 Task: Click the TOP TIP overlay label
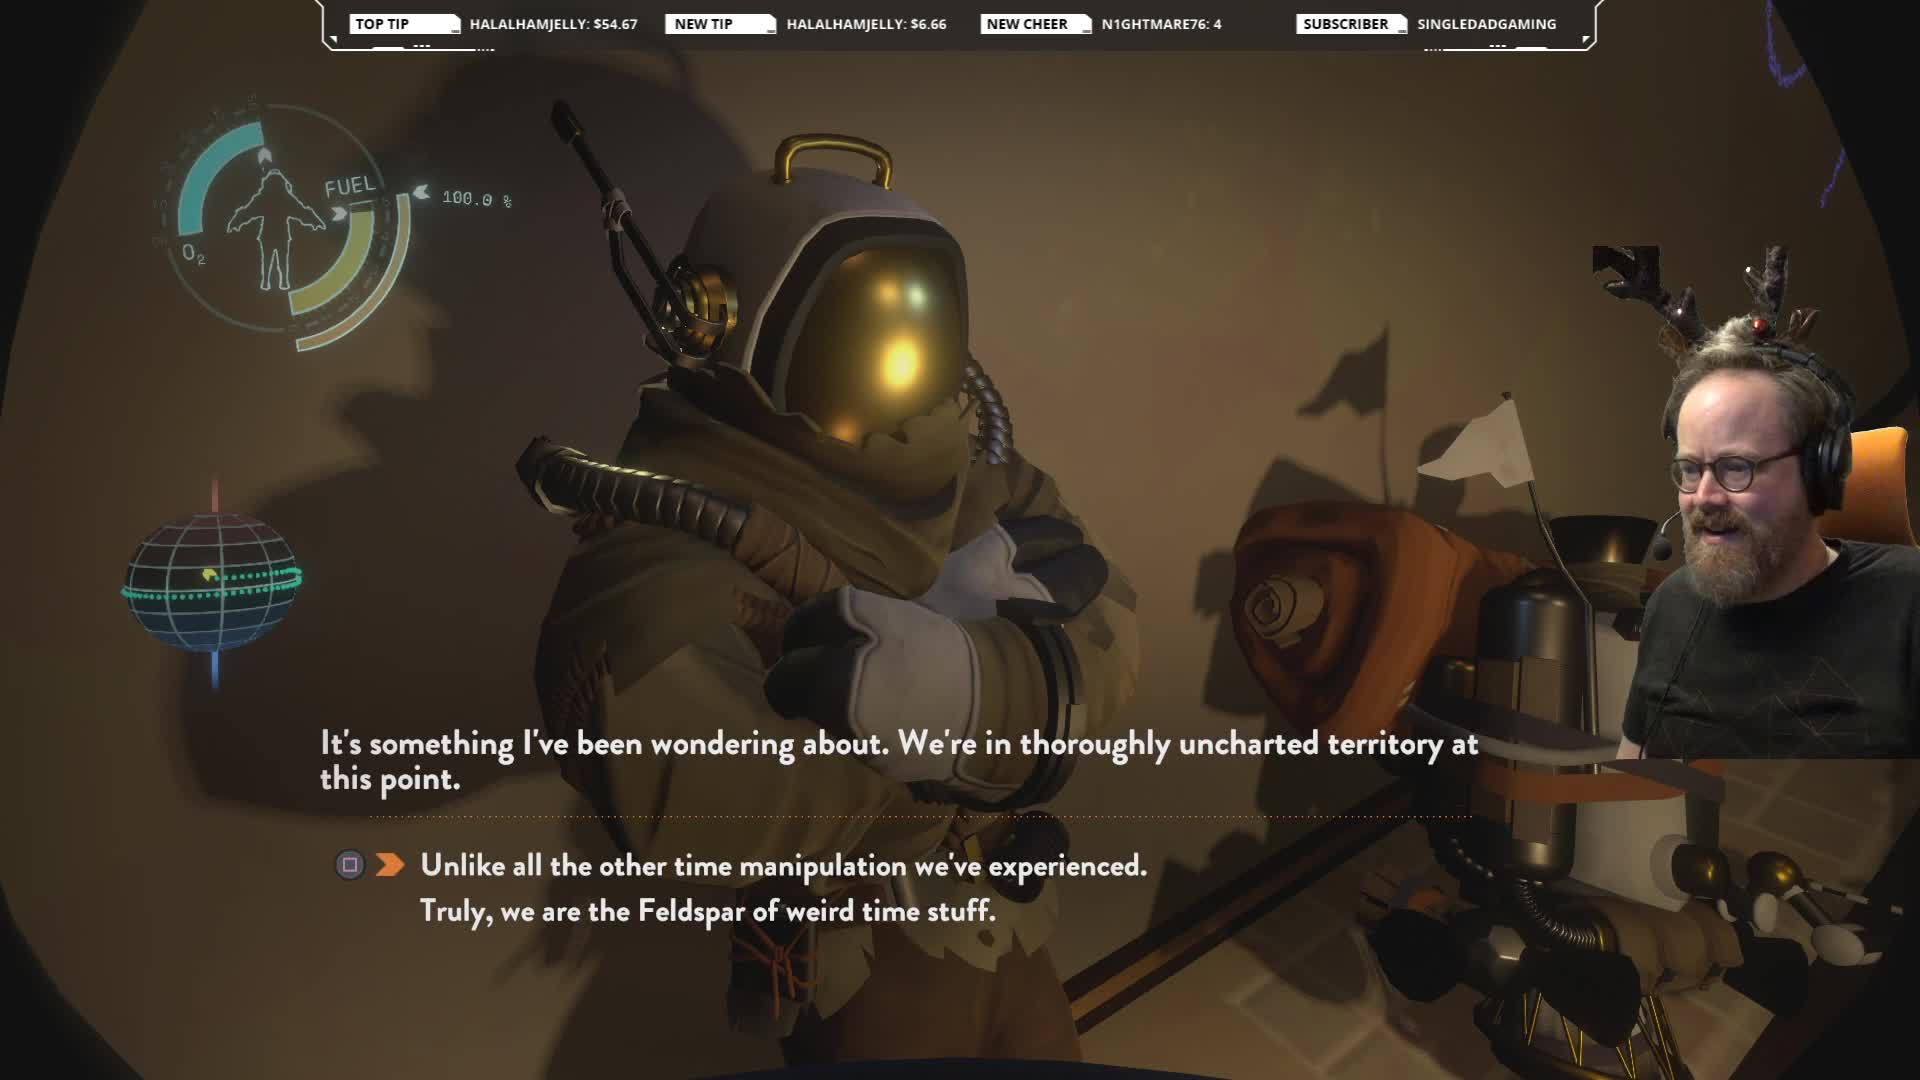[403, 24]
